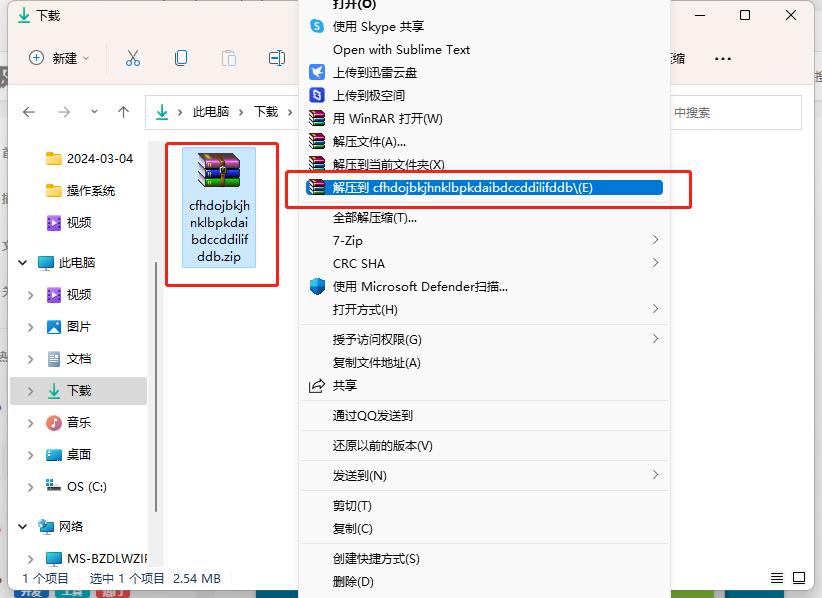Click the Cut scissors icon in toolbar

coord(133,58)
